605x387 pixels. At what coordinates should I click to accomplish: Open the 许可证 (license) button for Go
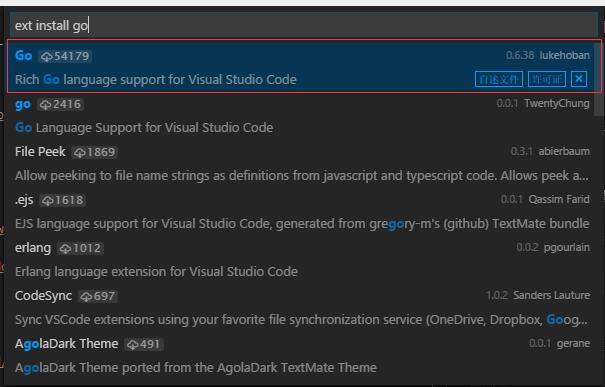(547, 79)
